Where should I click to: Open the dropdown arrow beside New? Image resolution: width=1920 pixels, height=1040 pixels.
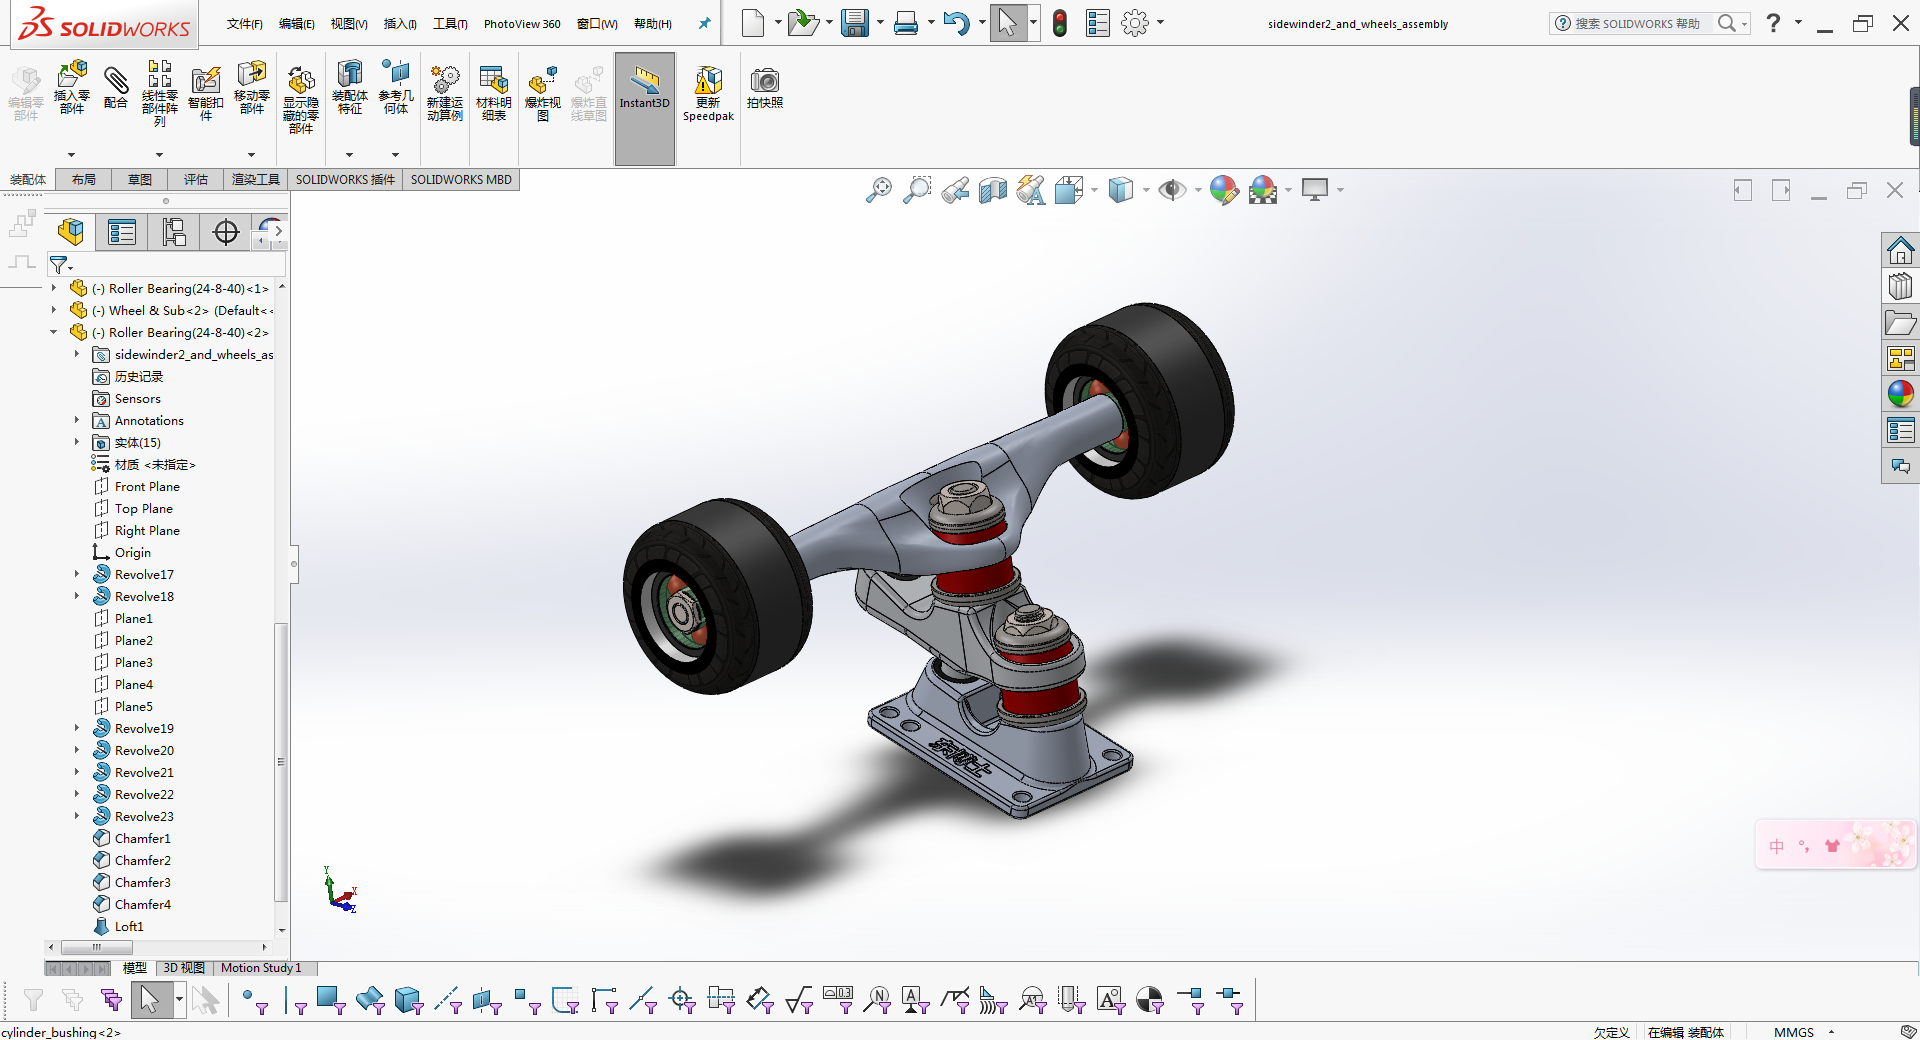778,23
